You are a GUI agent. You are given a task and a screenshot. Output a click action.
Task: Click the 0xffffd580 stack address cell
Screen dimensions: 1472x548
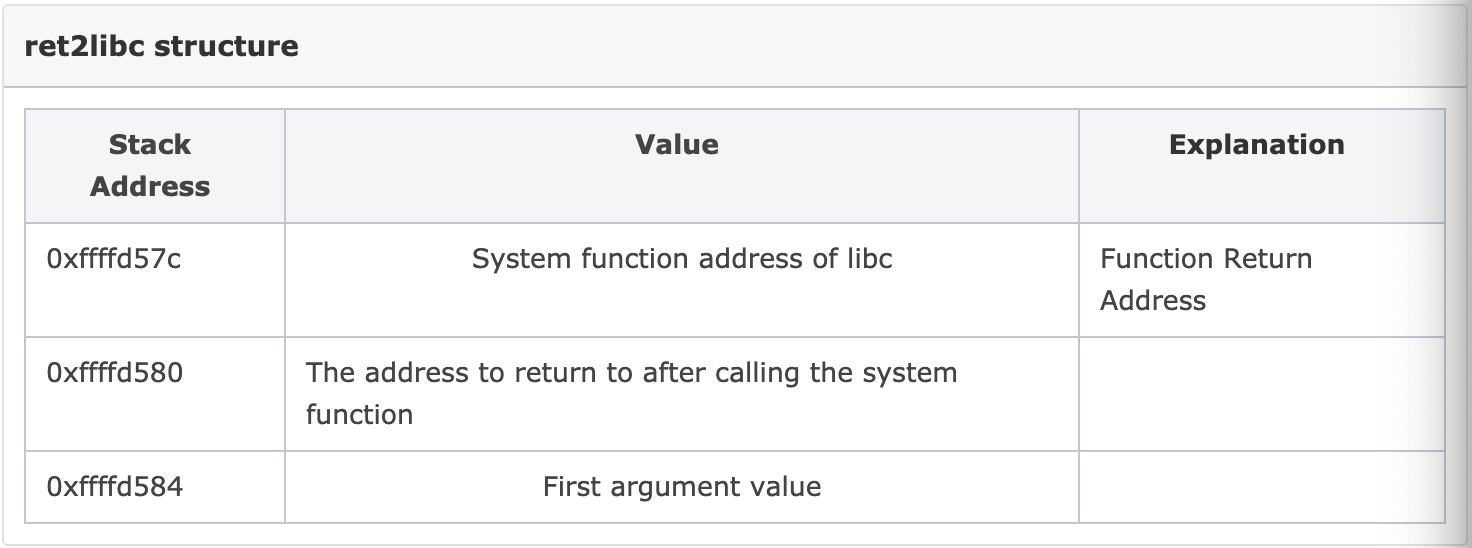point(155,394)
